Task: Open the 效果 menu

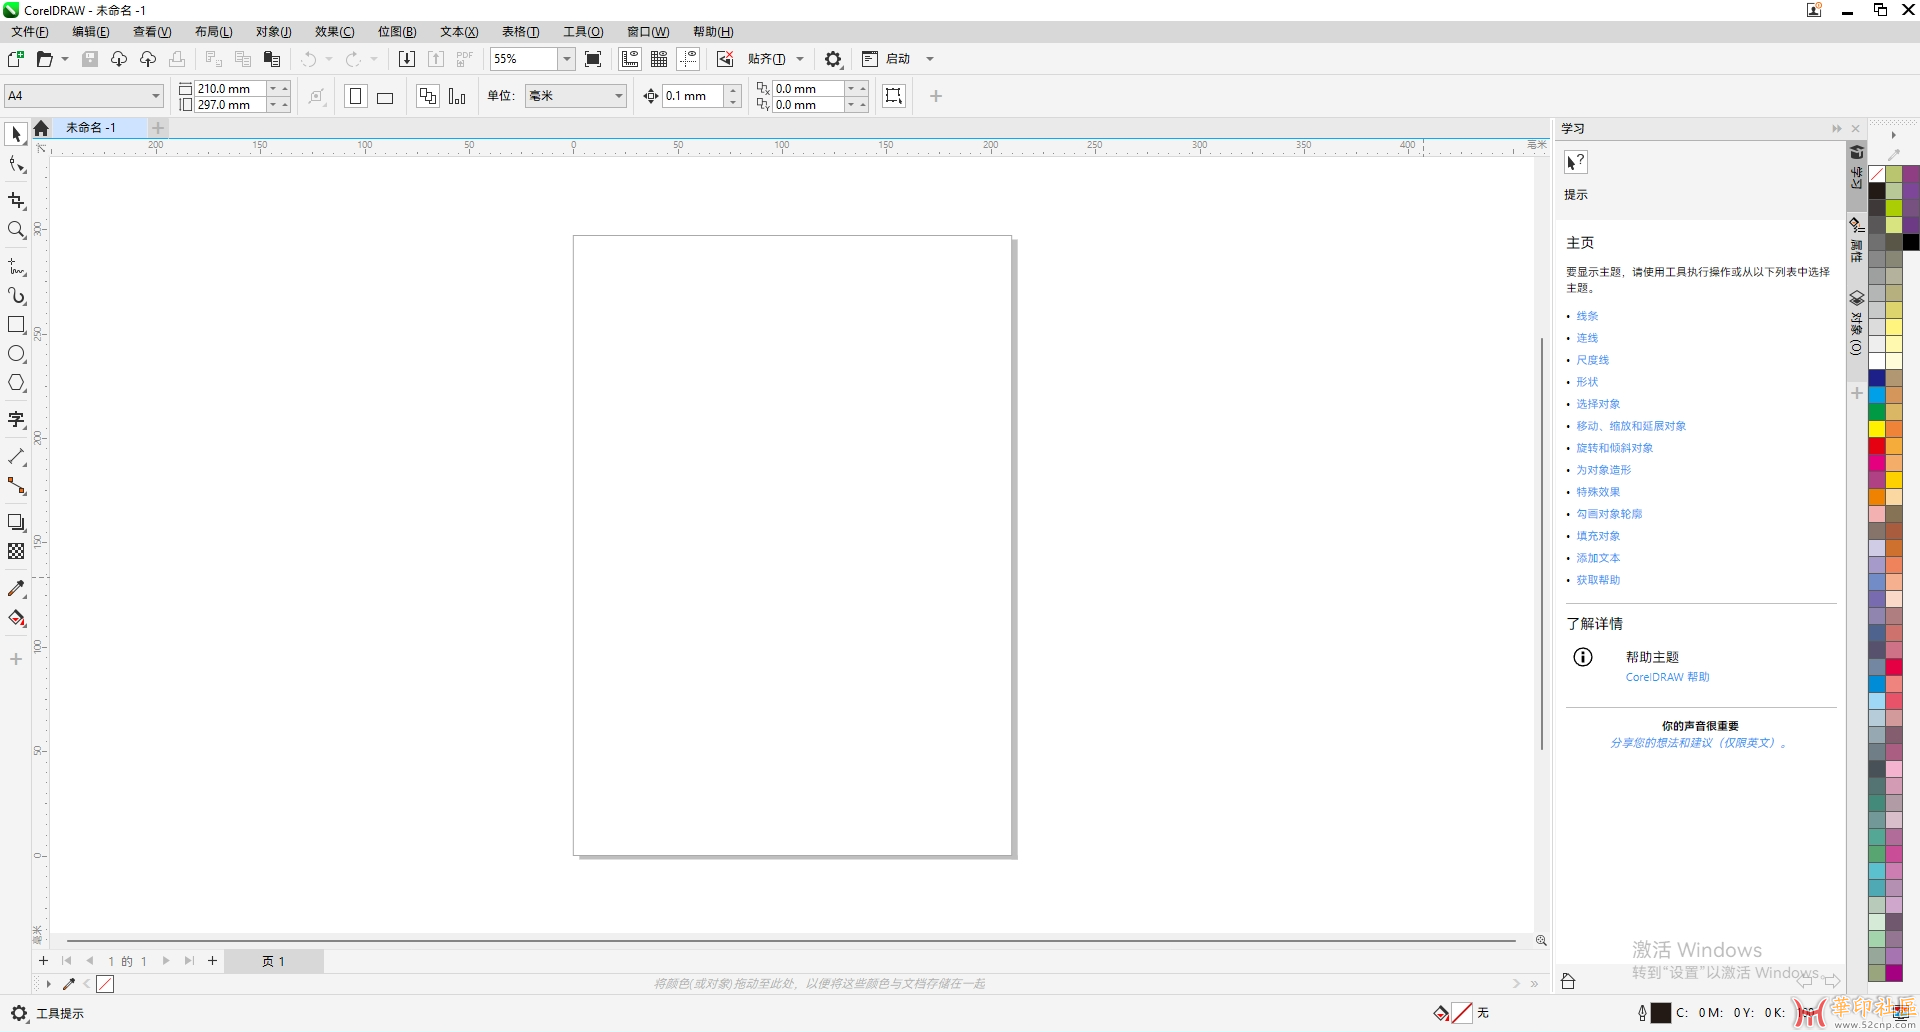Action: pos(334,32)
